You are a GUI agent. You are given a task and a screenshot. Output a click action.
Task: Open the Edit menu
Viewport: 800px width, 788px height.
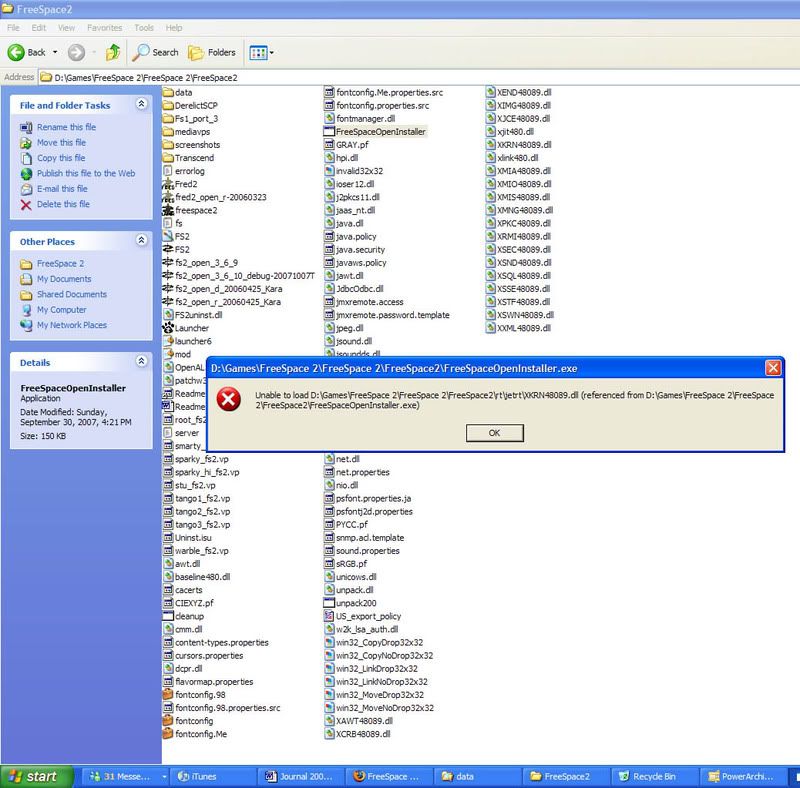(39, 28)
